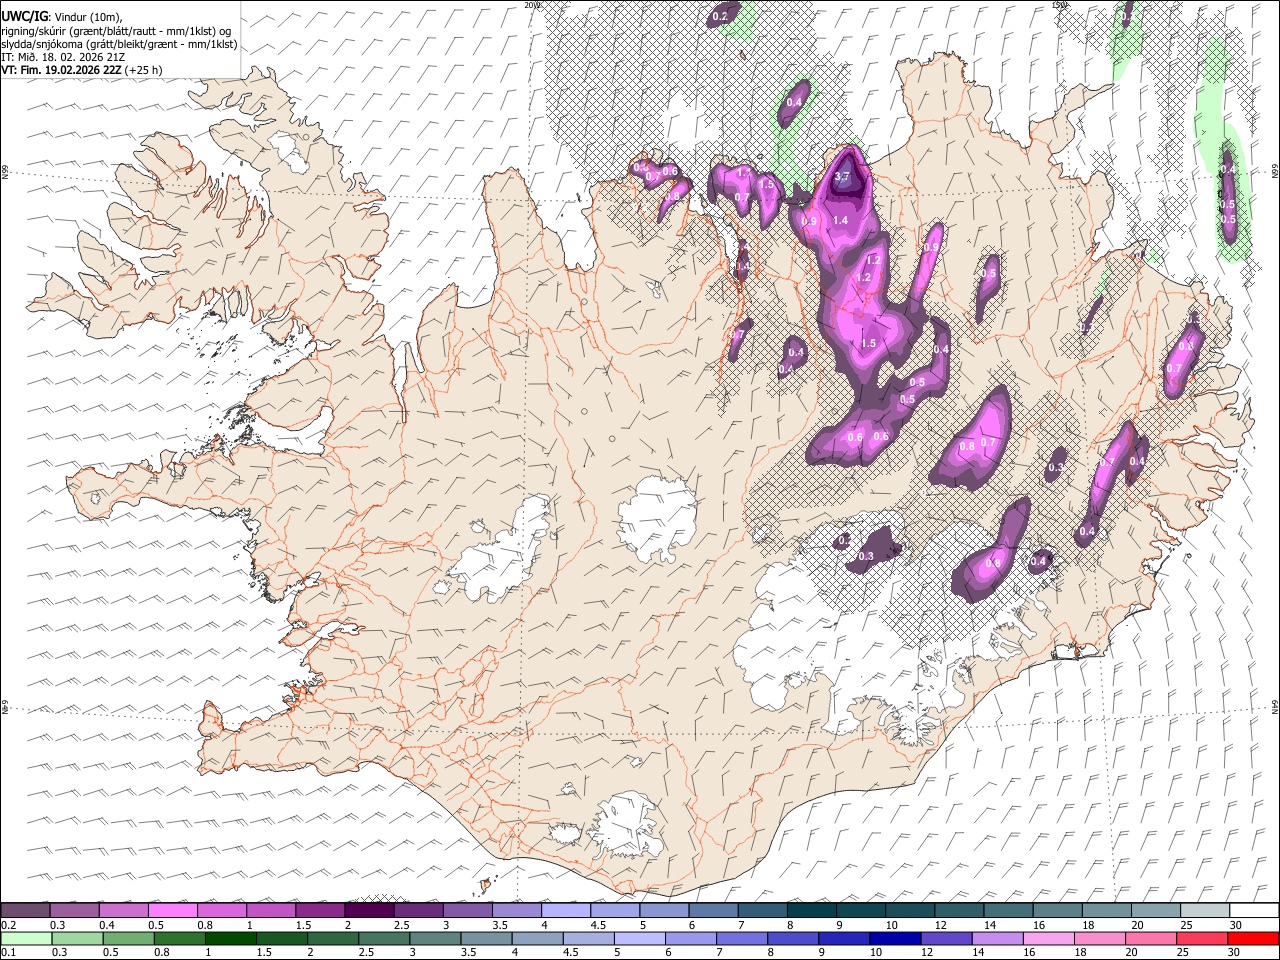Image resolution: width=1280 pixels, height=960 pixels.
Task: Select the bright pink swatch between 0.5 and 0.8
Action: pyautogui.click(x=173, y=910)
